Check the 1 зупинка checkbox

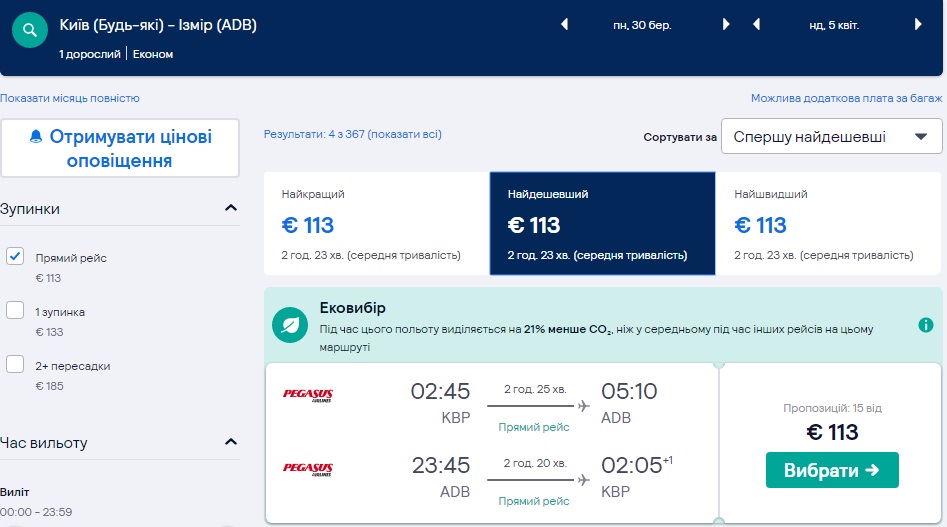pos(15,311)
